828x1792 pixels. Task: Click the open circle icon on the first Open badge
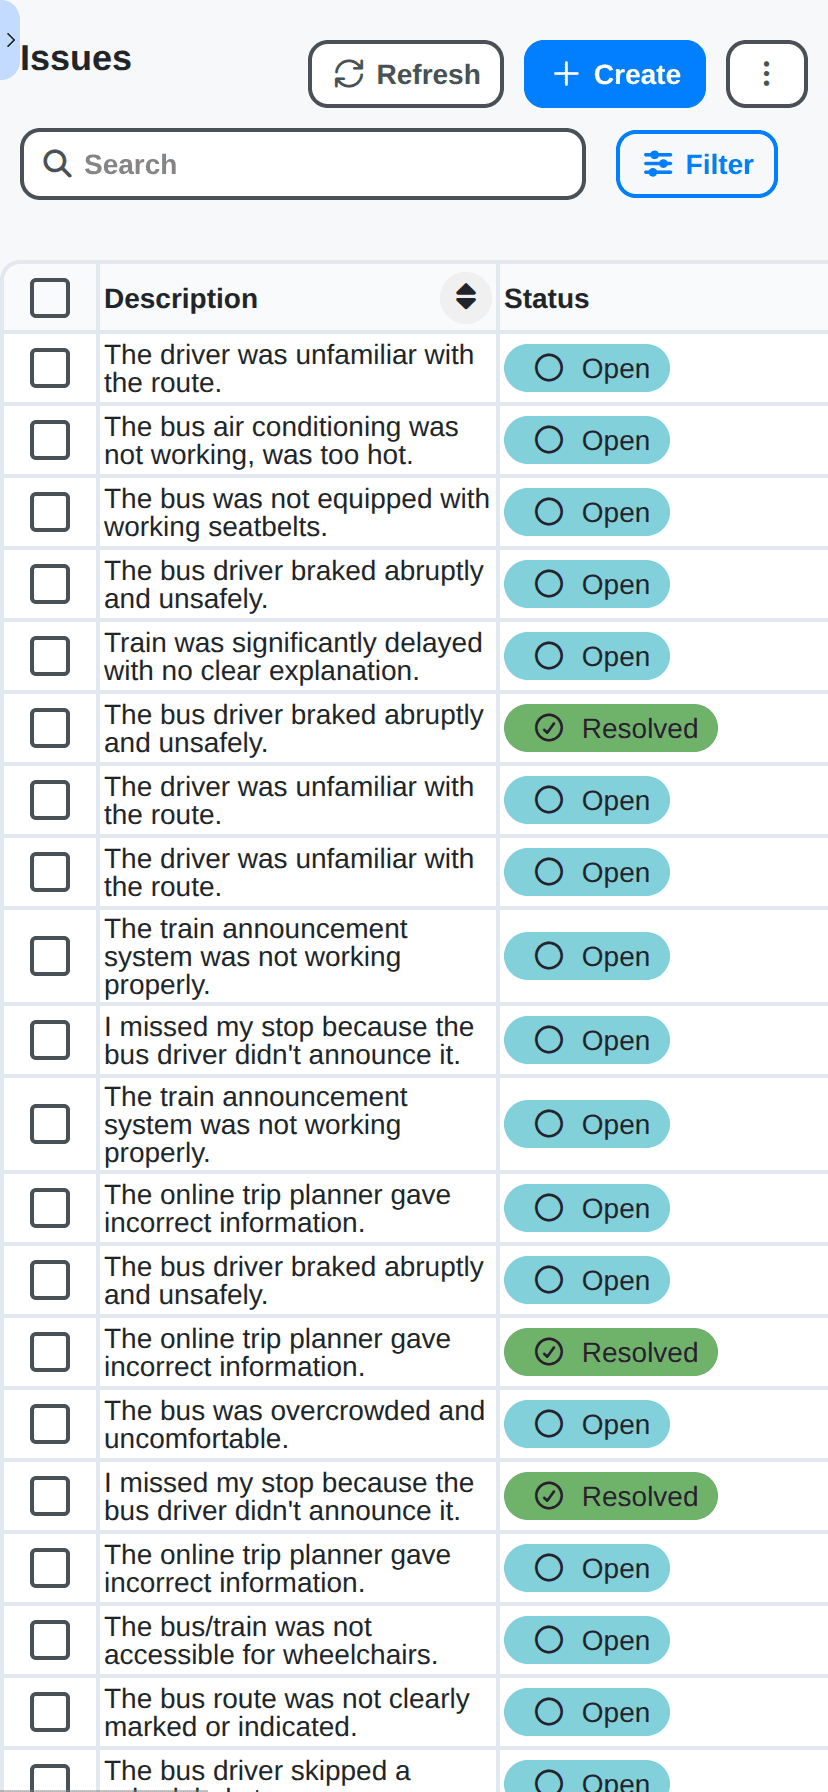(x=548, y=367)
